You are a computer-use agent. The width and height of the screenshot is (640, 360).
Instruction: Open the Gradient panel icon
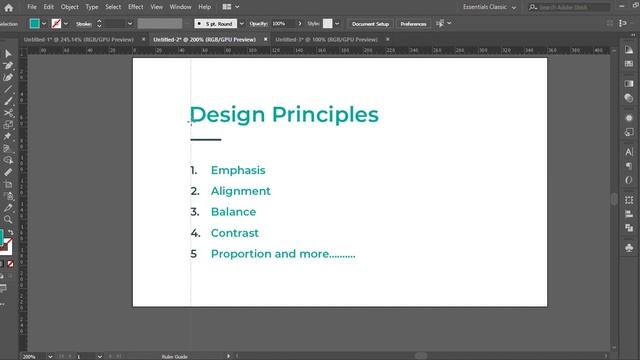pyautogui.click(x=629, y=84)
